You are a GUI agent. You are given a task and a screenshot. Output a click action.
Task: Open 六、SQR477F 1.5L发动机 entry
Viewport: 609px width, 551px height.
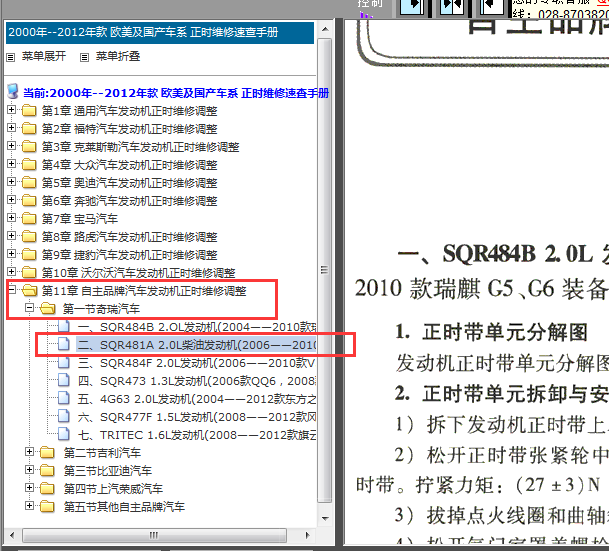click(x=197, y=417)
